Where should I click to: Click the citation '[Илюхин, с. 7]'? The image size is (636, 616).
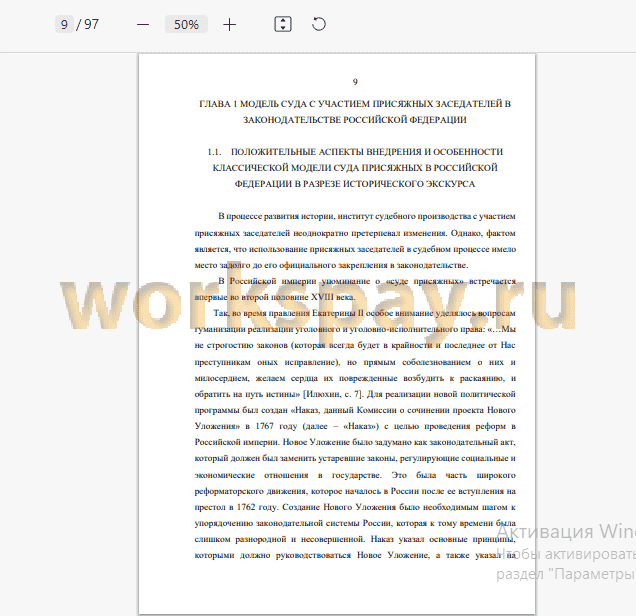(334, 394)
